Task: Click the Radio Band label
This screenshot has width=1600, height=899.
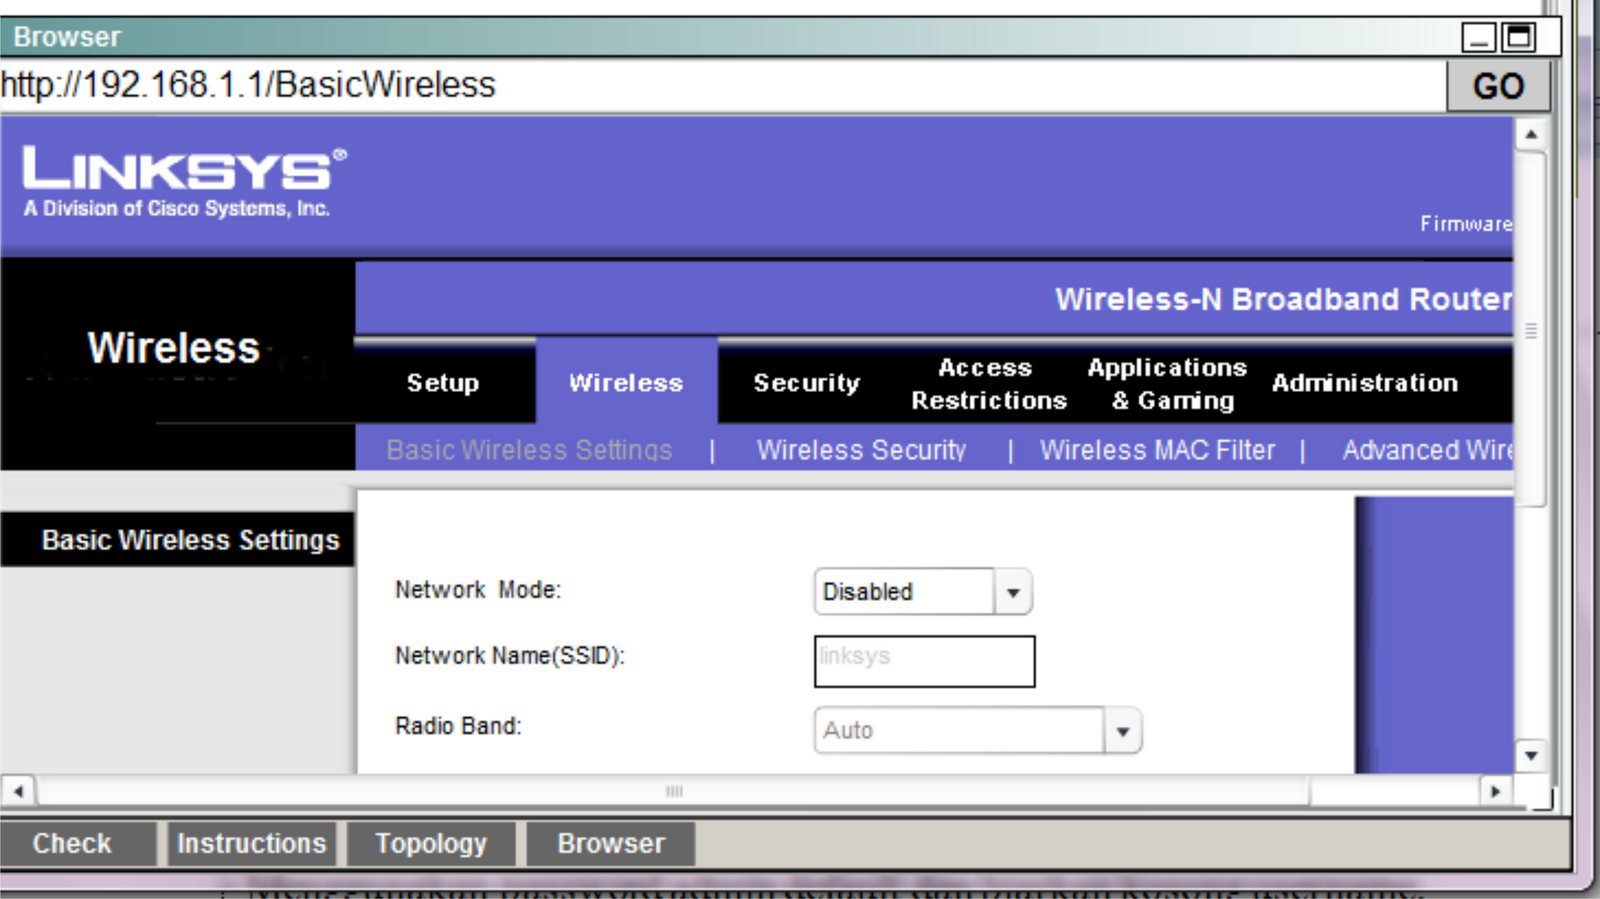Action: click(x=458, y=726)
